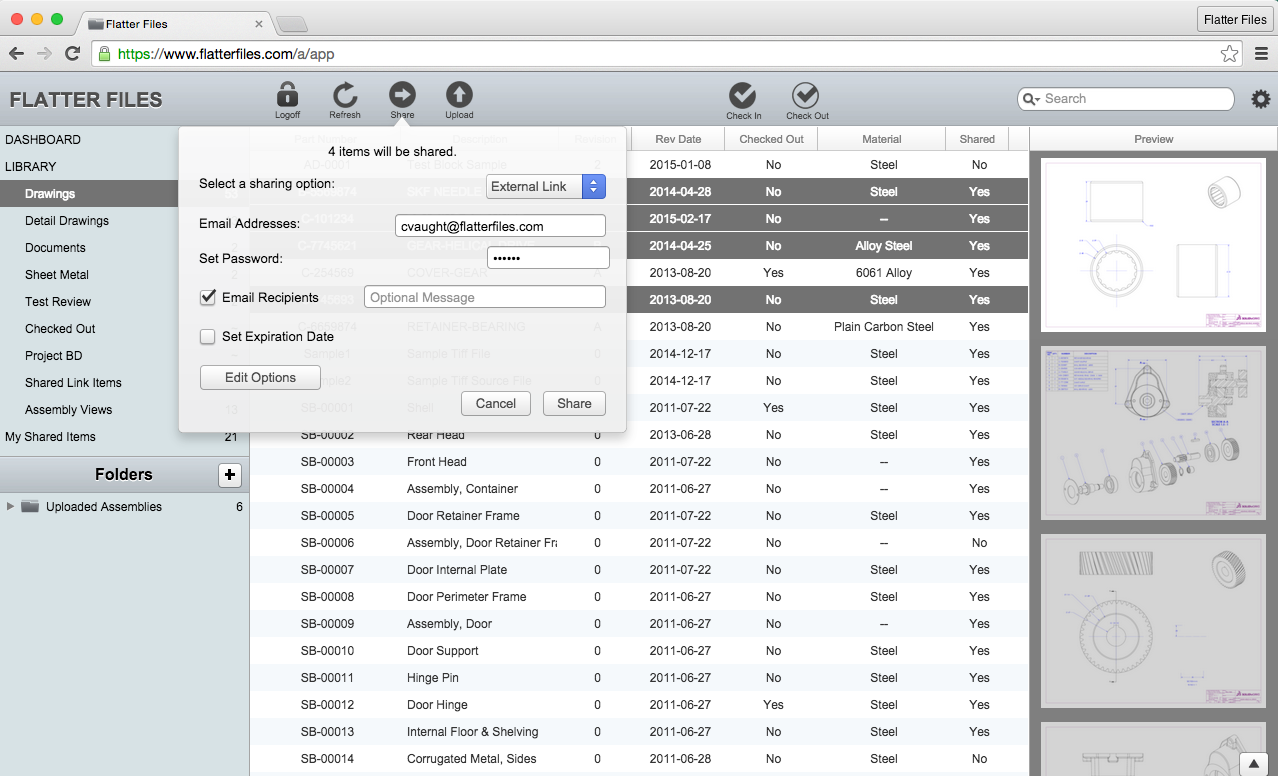Click the Assembly, Container description
Image resolution: width=1278 pixels, height=776 pixels.
(x=462, y=489)
